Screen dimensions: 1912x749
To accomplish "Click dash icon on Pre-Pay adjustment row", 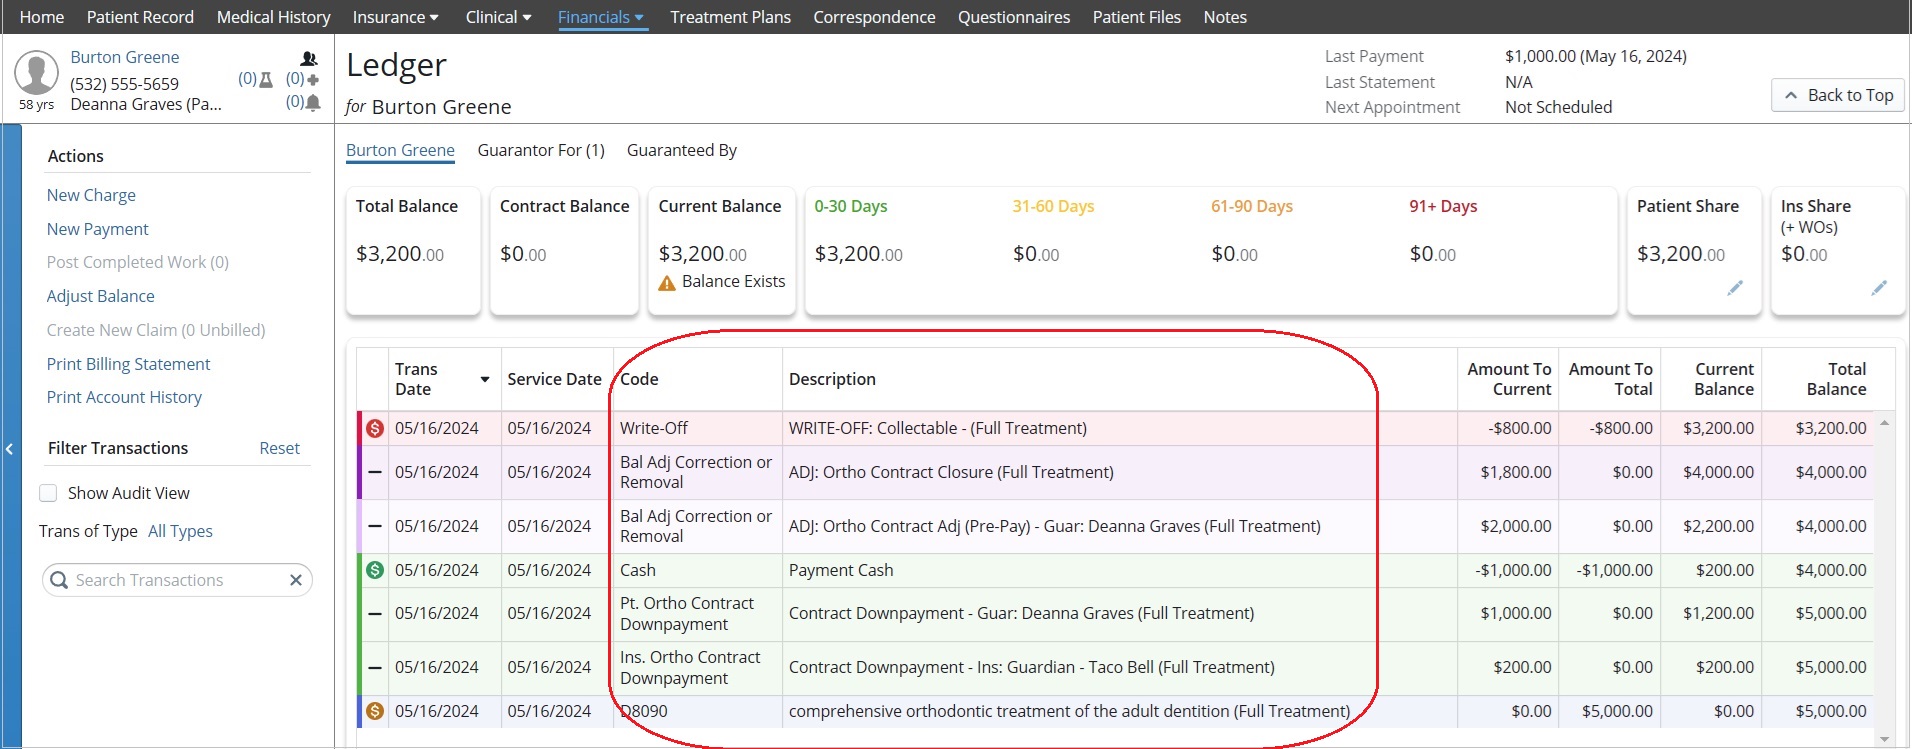I will pos(375,526).
